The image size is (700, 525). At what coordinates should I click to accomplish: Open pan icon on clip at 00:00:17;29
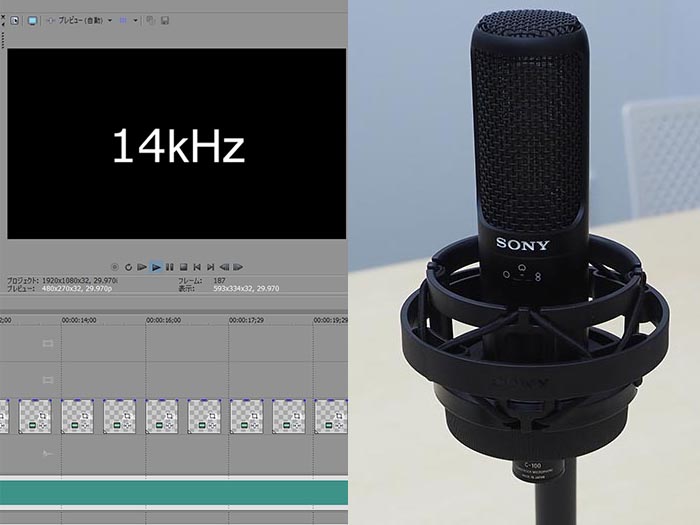(254, 425)
